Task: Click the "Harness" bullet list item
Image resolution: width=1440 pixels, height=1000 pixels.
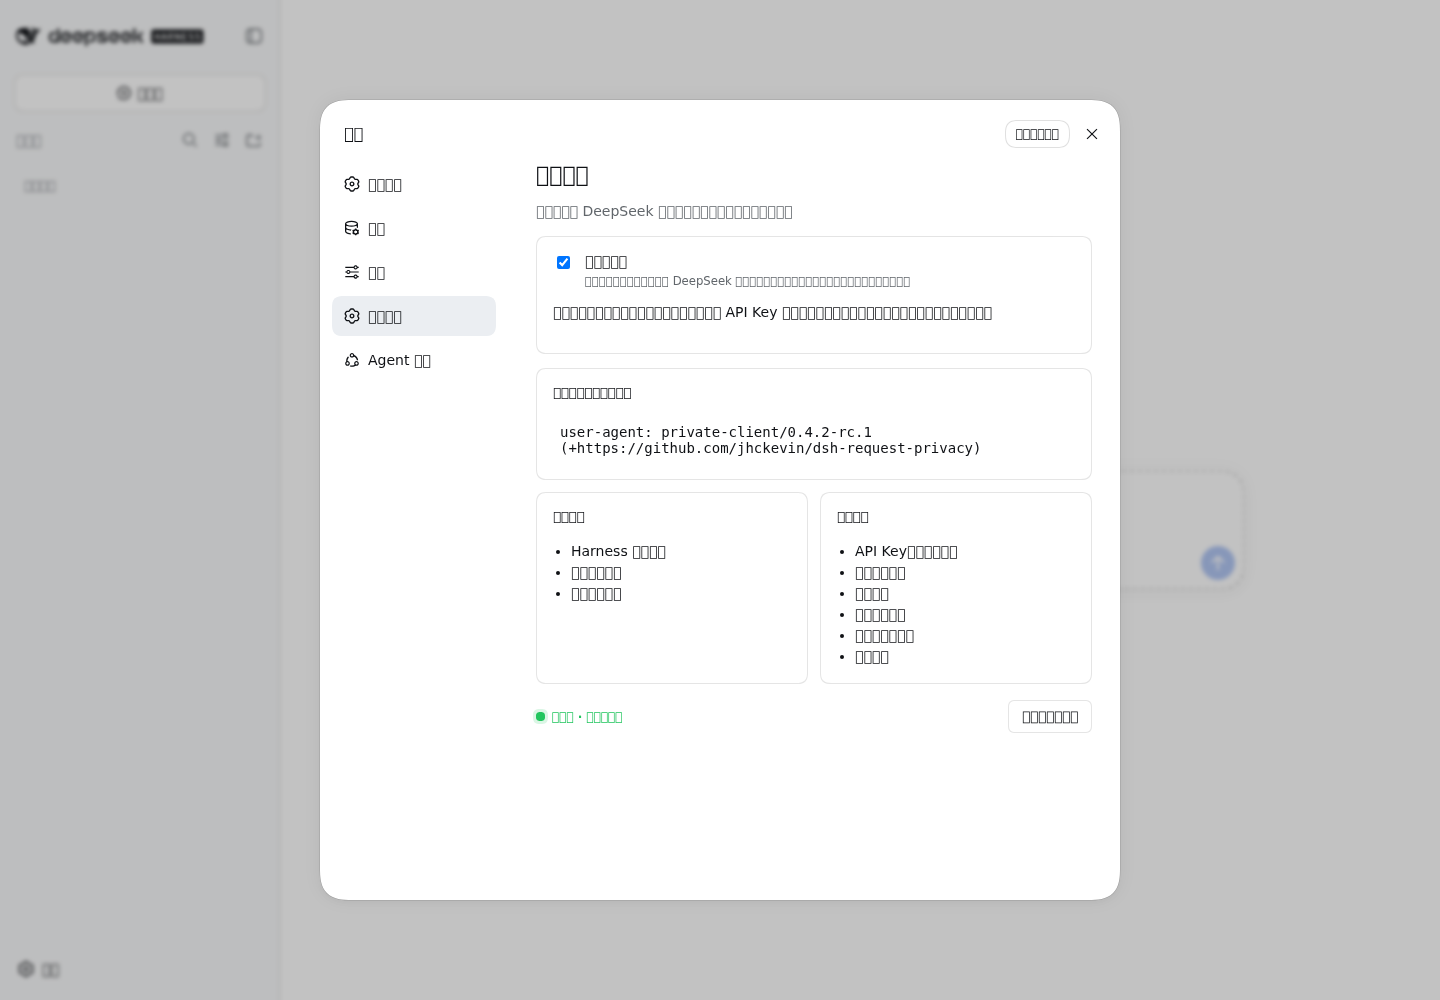Action: click(x=618, y=551)
